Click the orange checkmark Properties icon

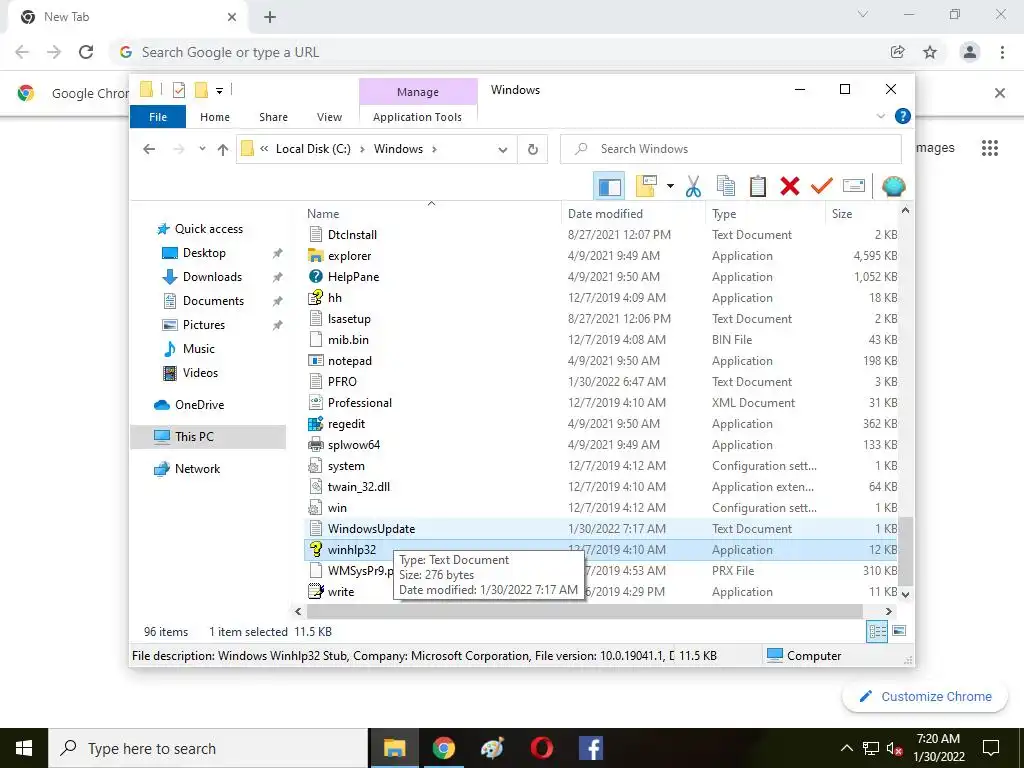pos(822,187)
